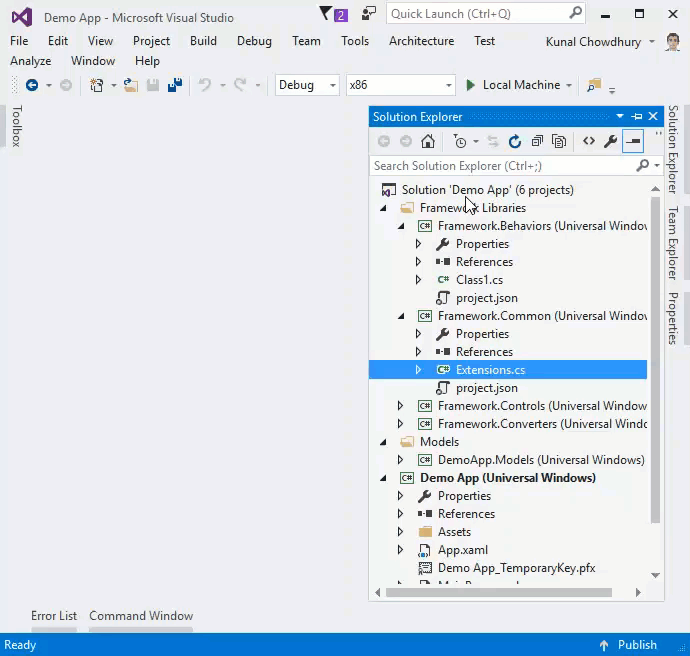Open the File menu
This screenshot has height=656, width=690.
tap(19, 41)
